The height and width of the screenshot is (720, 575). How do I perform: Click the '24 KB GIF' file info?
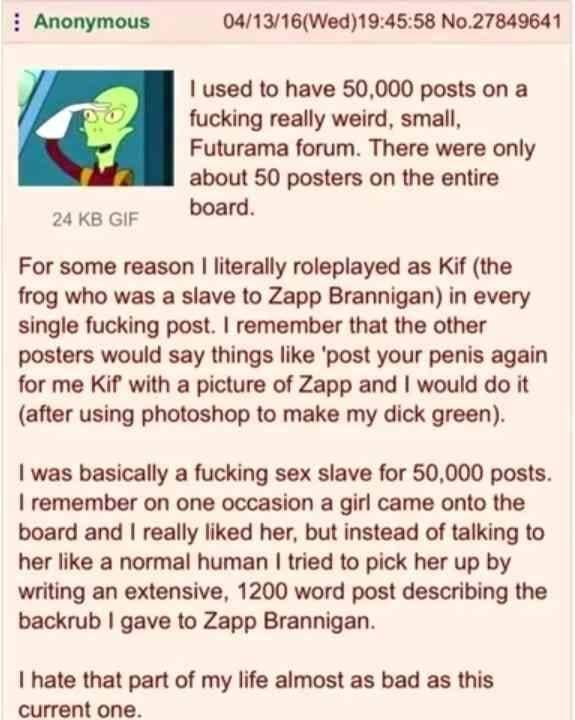tap(95, 219)
